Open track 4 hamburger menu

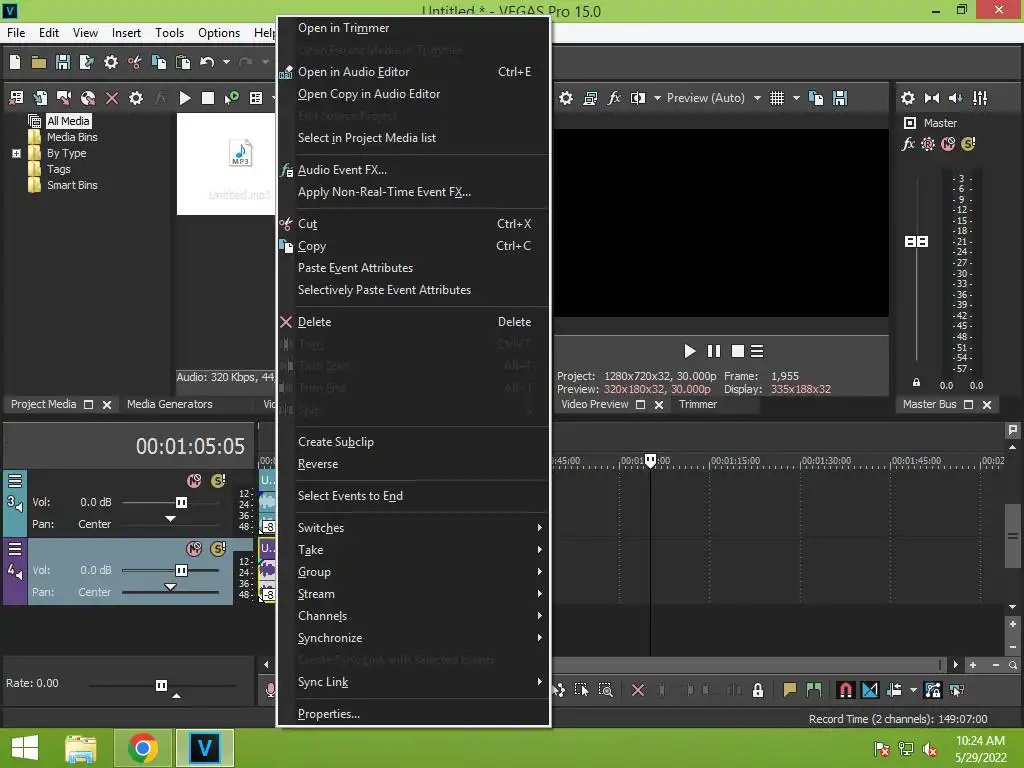[15, 549]
